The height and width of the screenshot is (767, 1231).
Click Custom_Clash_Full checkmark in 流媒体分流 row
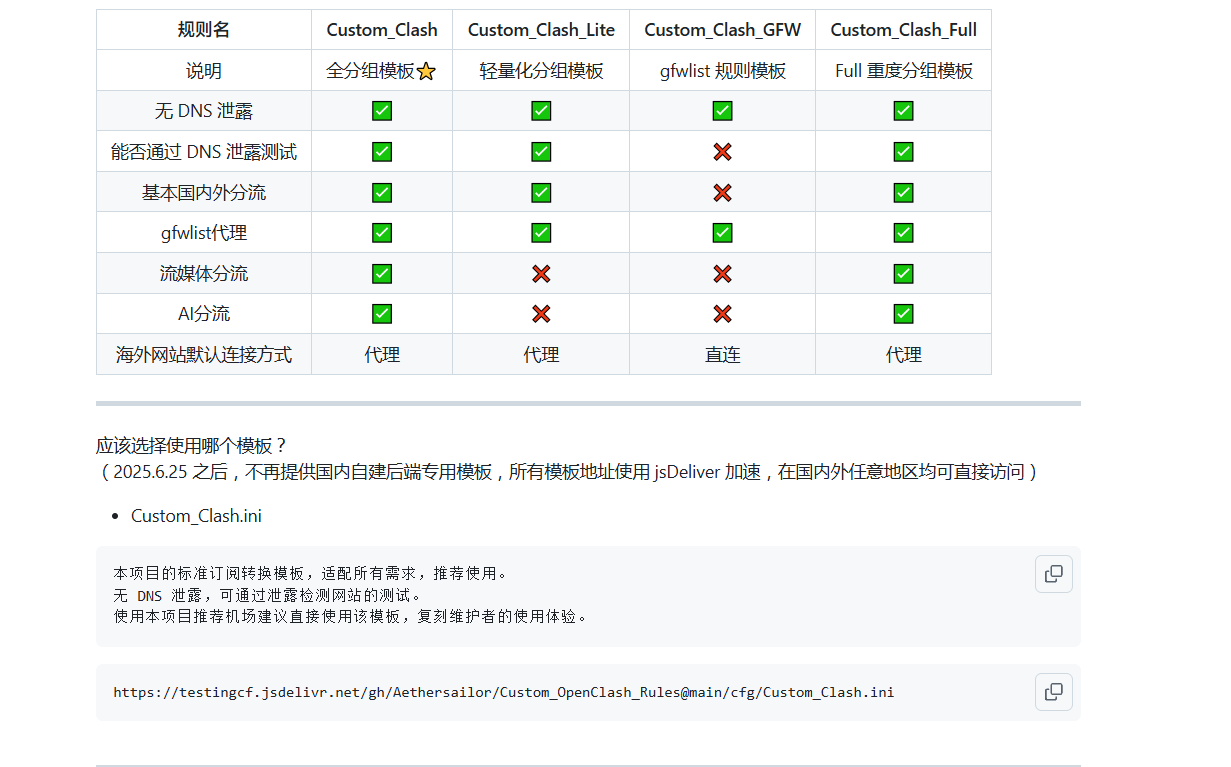click(903, 273)
